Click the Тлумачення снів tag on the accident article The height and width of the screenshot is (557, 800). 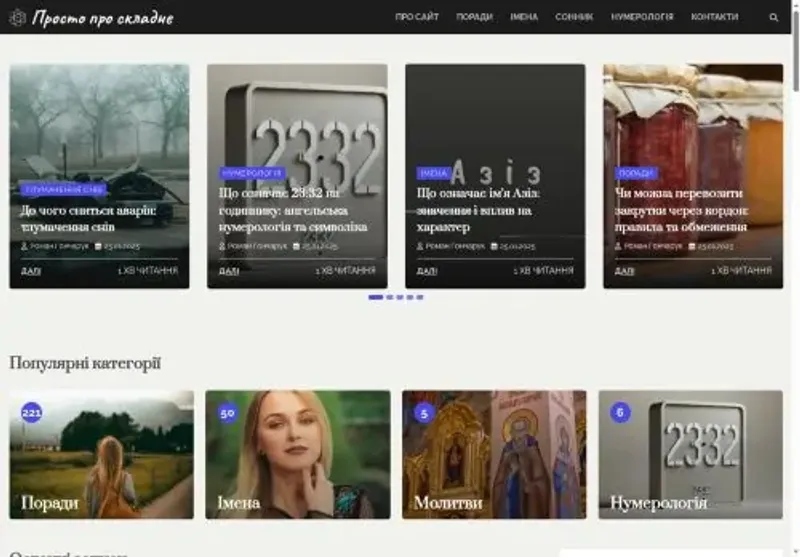64,188
